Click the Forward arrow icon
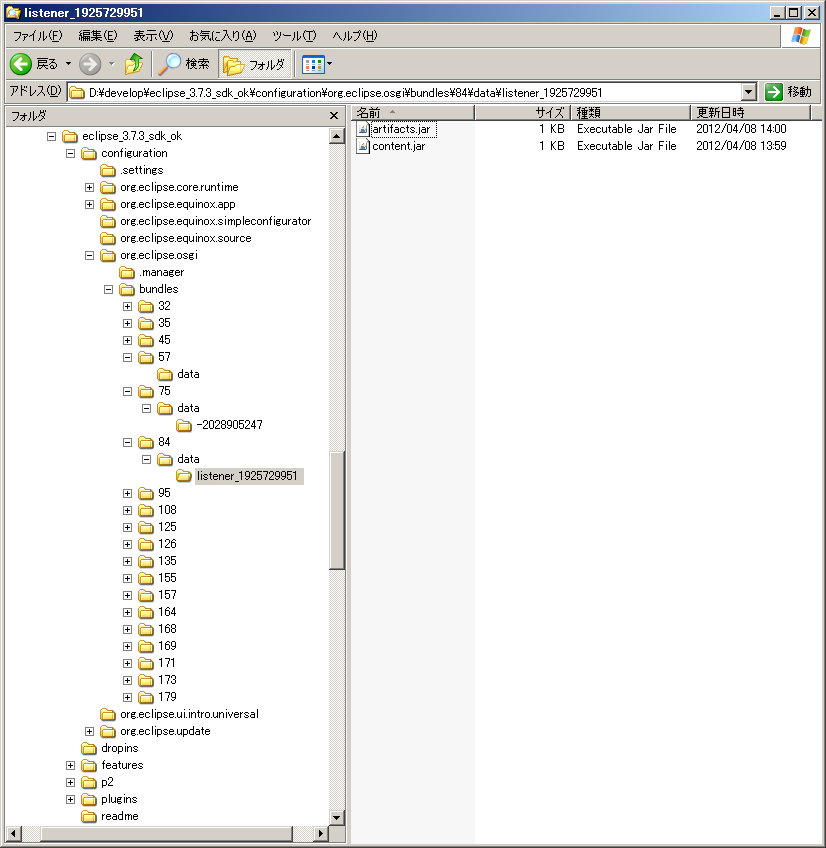The width and height of the screenshot is (826, 848). (x=90, y=64)
